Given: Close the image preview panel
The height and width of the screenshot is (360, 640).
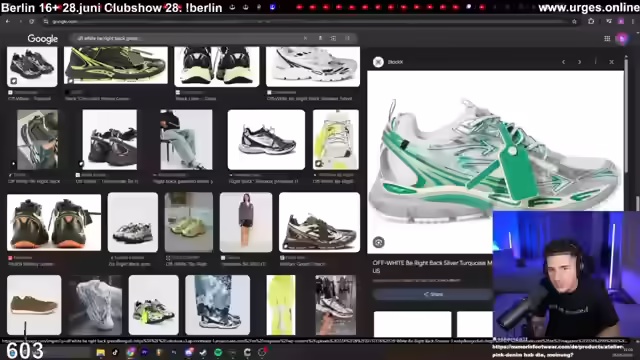Looking at the screenshot, I should click(x=611, y=62).
